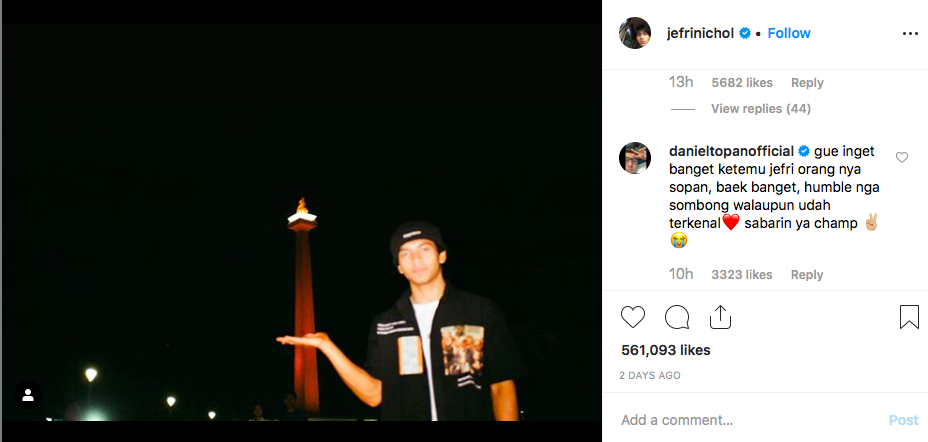The width and height of the screenshot is (928, 442).
Task: Like danieltopanofficial's comment
Action: pyautogui.click(x=902, y=157)
